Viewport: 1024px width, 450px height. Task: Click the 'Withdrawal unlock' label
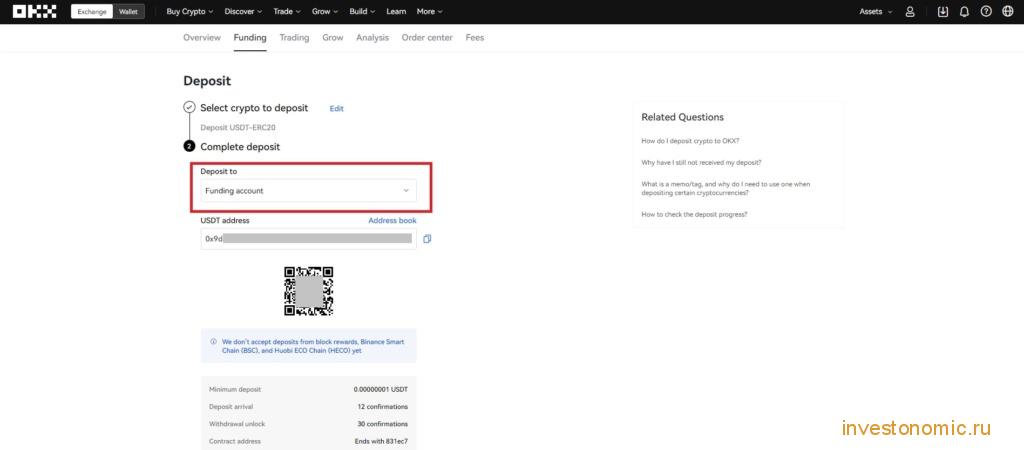(x=237, y=425)
